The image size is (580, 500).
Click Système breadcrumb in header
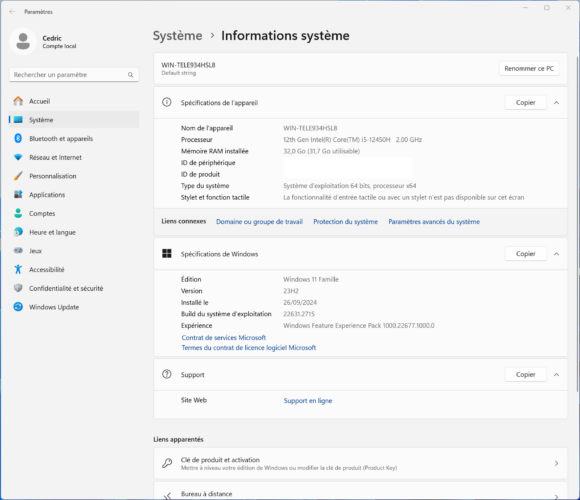(x=178, y=36)
